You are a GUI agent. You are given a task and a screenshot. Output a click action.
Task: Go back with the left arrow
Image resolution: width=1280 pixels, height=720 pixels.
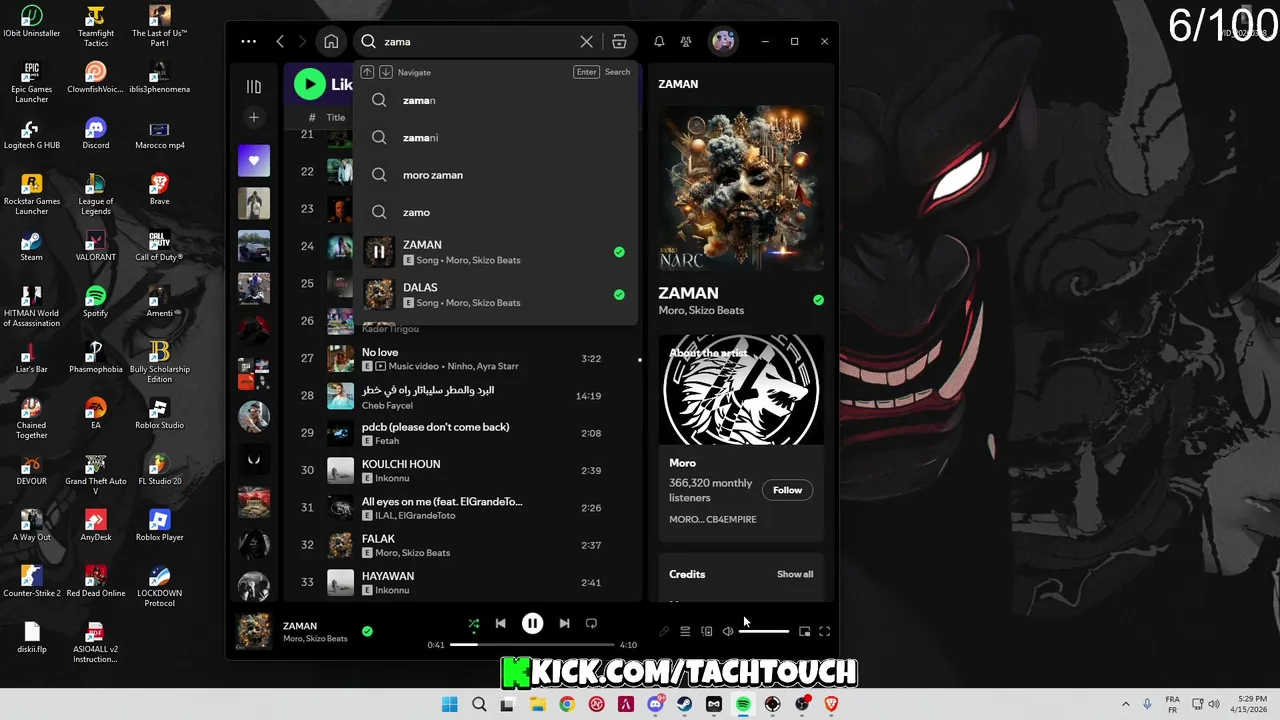click(x=280, y=41)
